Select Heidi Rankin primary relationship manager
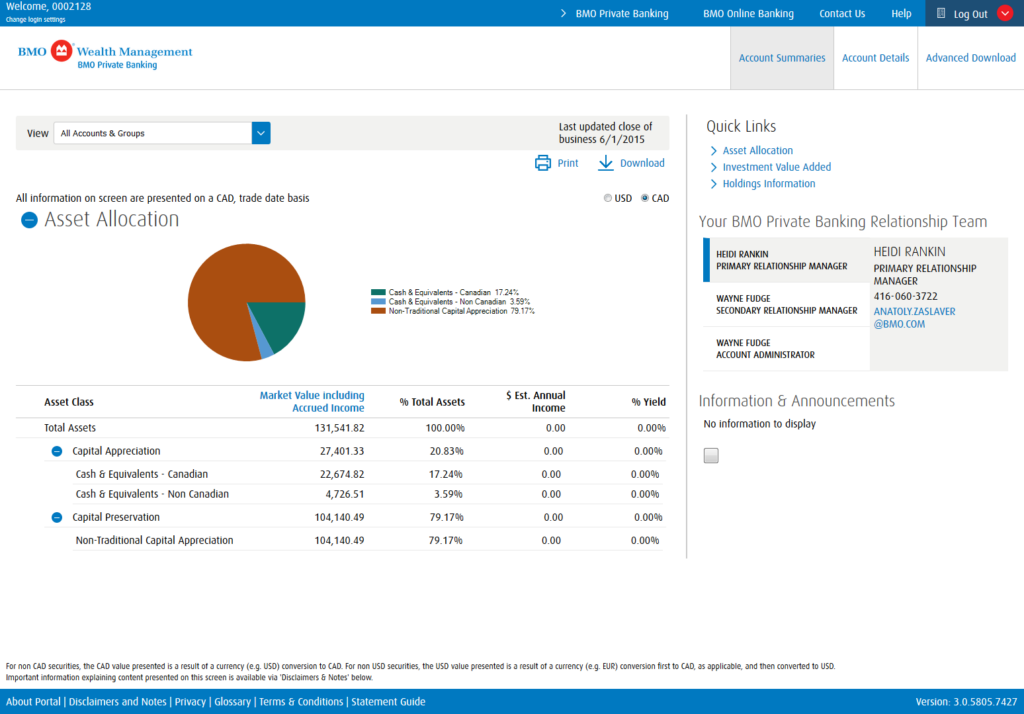1024x714 pixels. coord(786,260)
